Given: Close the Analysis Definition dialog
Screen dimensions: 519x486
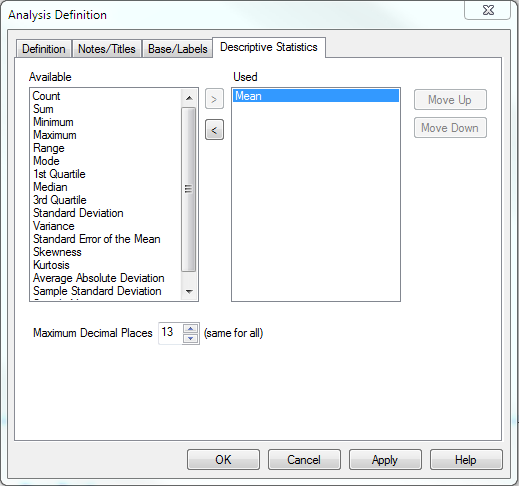Looking at the screenshot, I should click(488, 10).
